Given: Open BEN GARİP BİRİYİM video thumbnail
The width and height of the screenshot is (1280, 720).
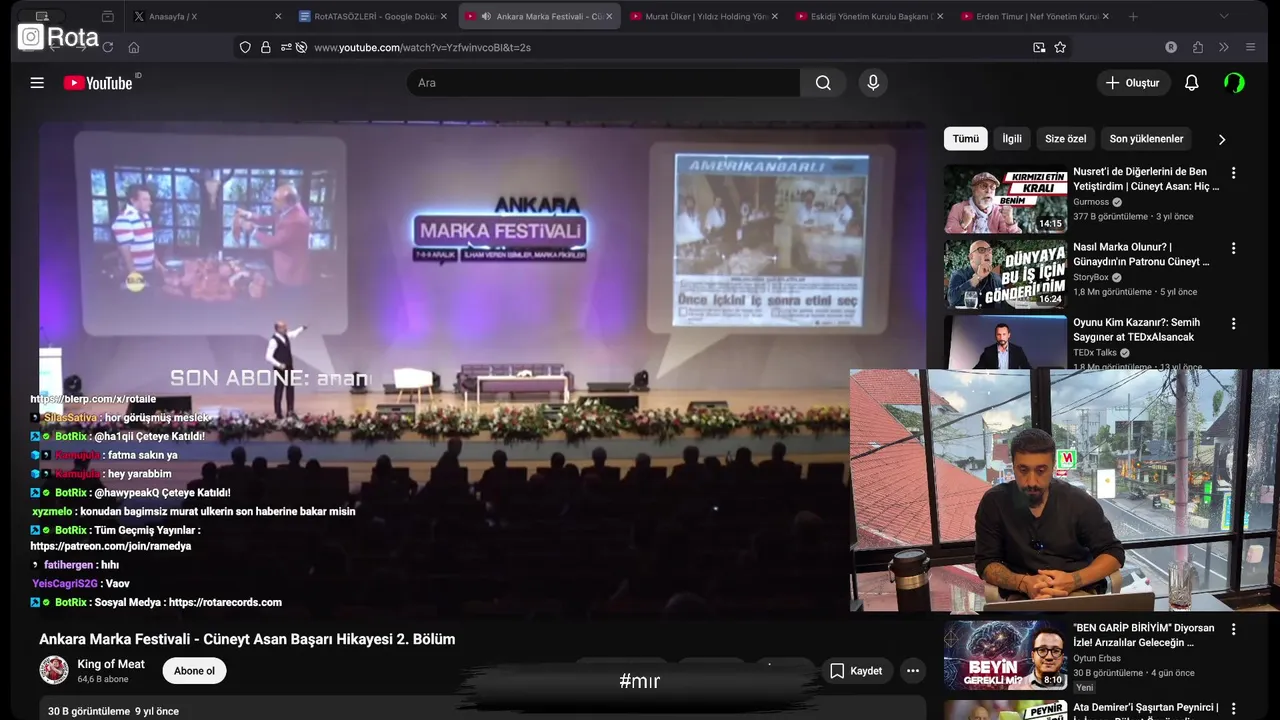Looking at the screenshot, I should (x=1005, y=655).
